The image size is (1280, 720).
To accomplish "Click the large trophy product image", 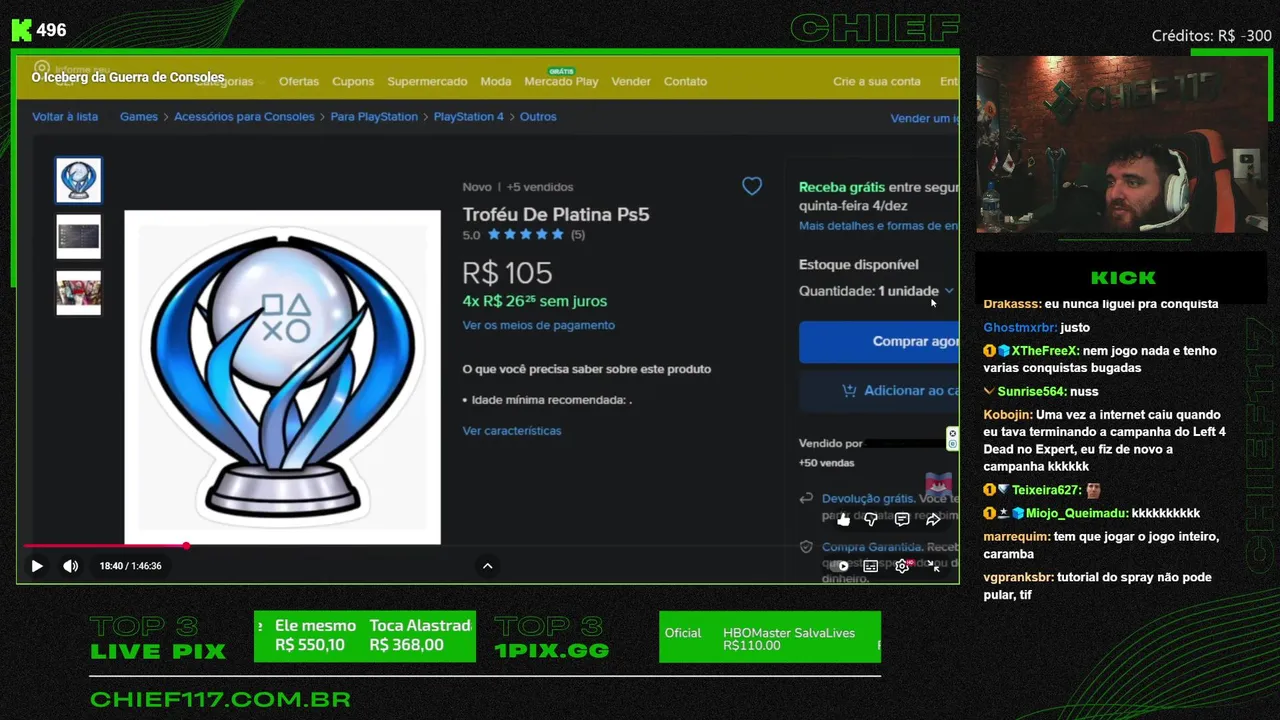I will point(282,377).
